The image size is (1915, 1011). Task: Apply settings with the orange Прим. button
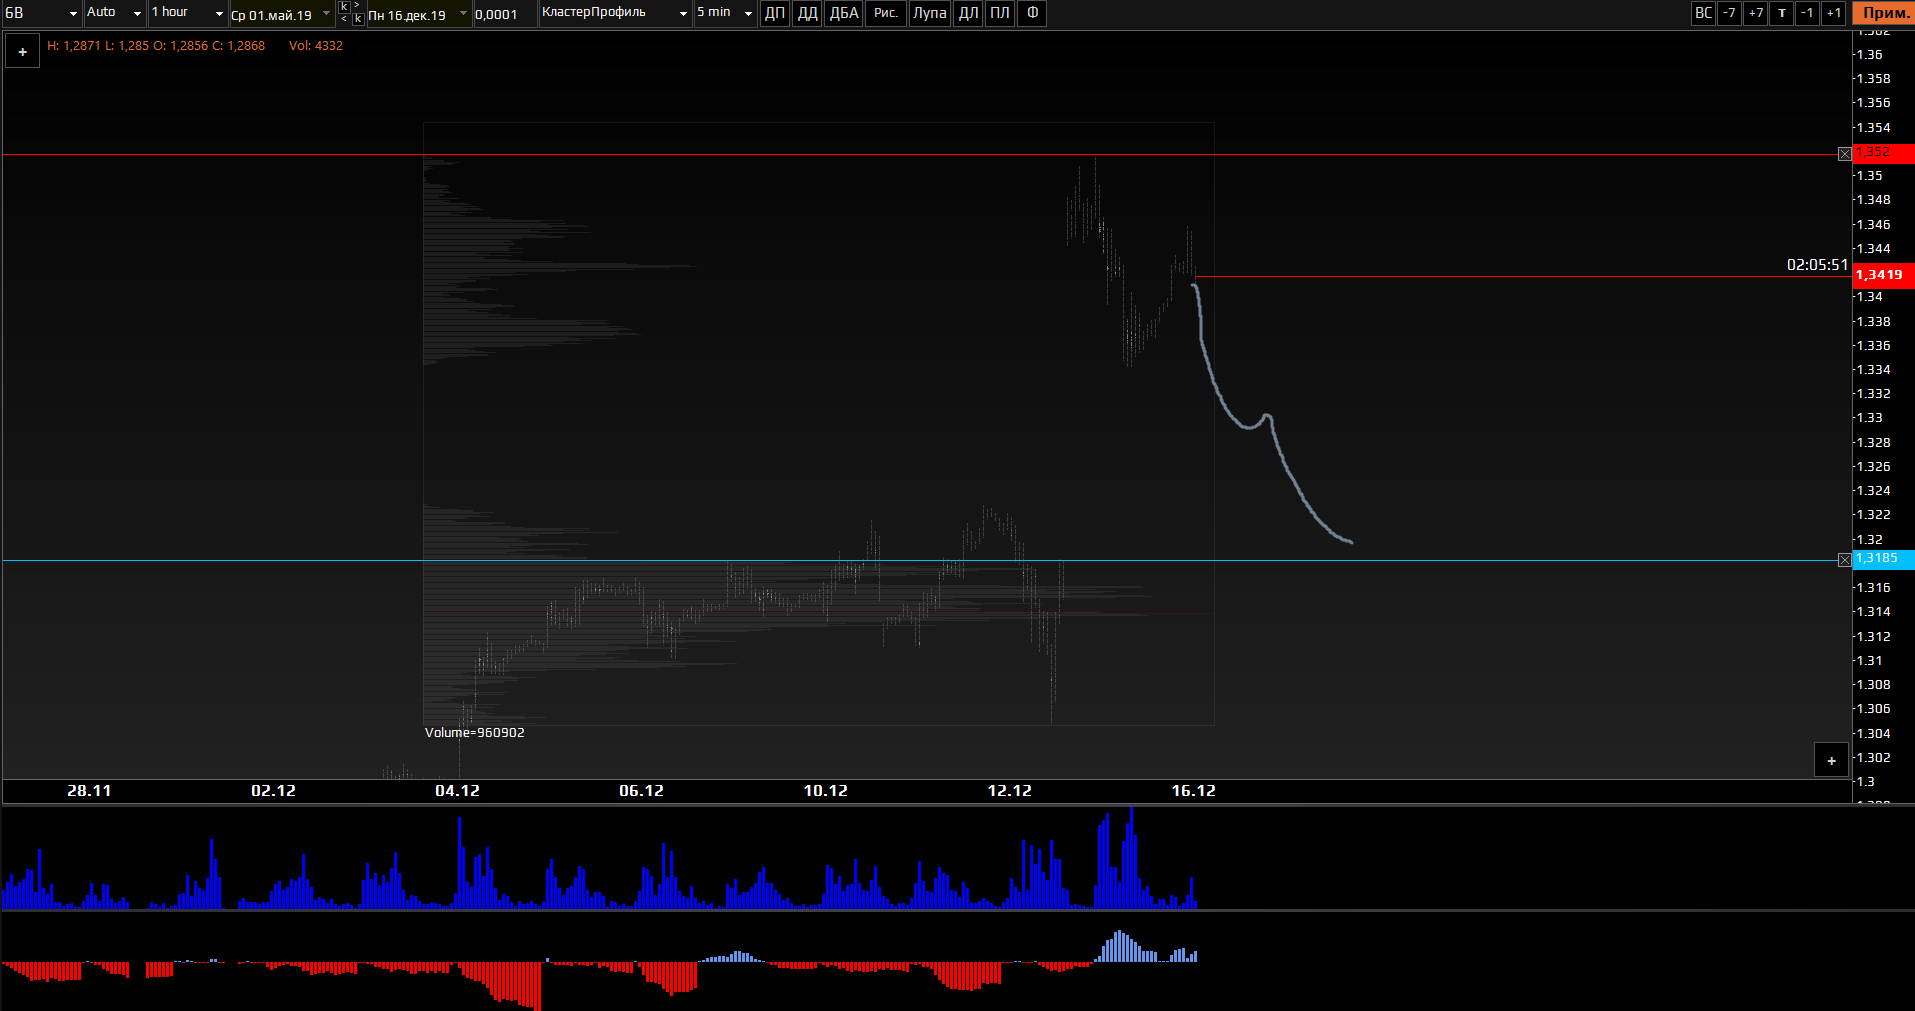pos(1884,13)
